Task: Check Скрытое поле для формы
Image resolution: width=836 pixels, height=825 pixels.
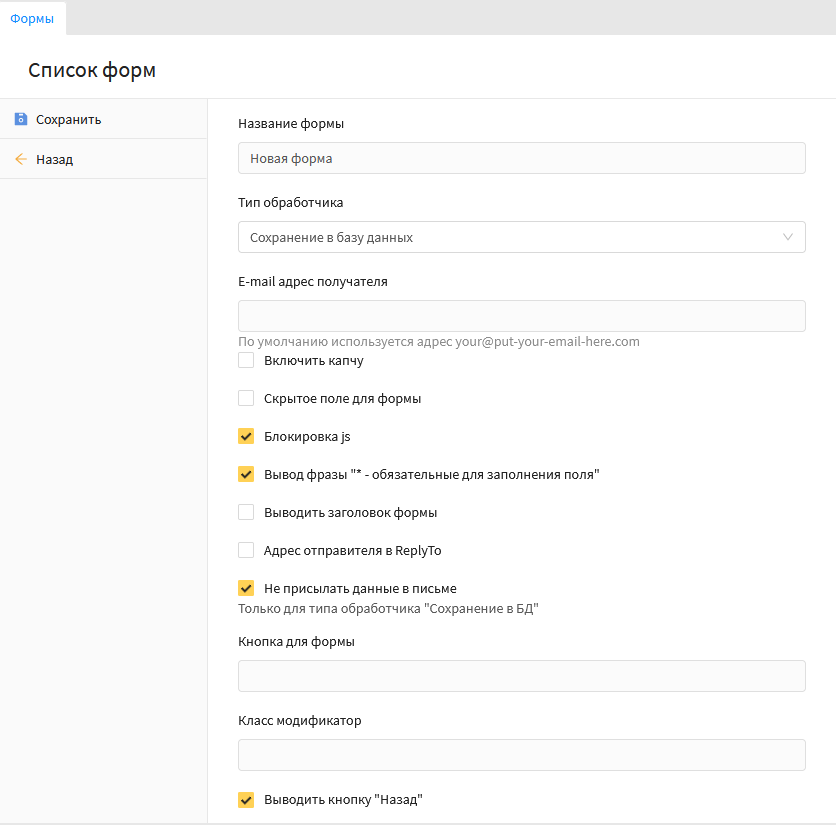Action: click(246, 398)
